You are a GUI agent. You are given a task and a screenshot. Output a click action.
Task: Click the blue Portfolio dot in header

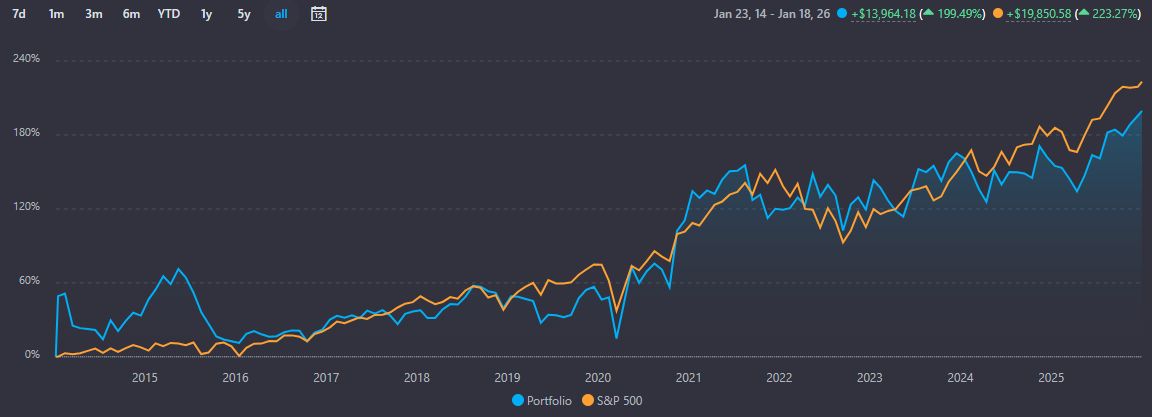pyautogui.click(x=842, y=14)
